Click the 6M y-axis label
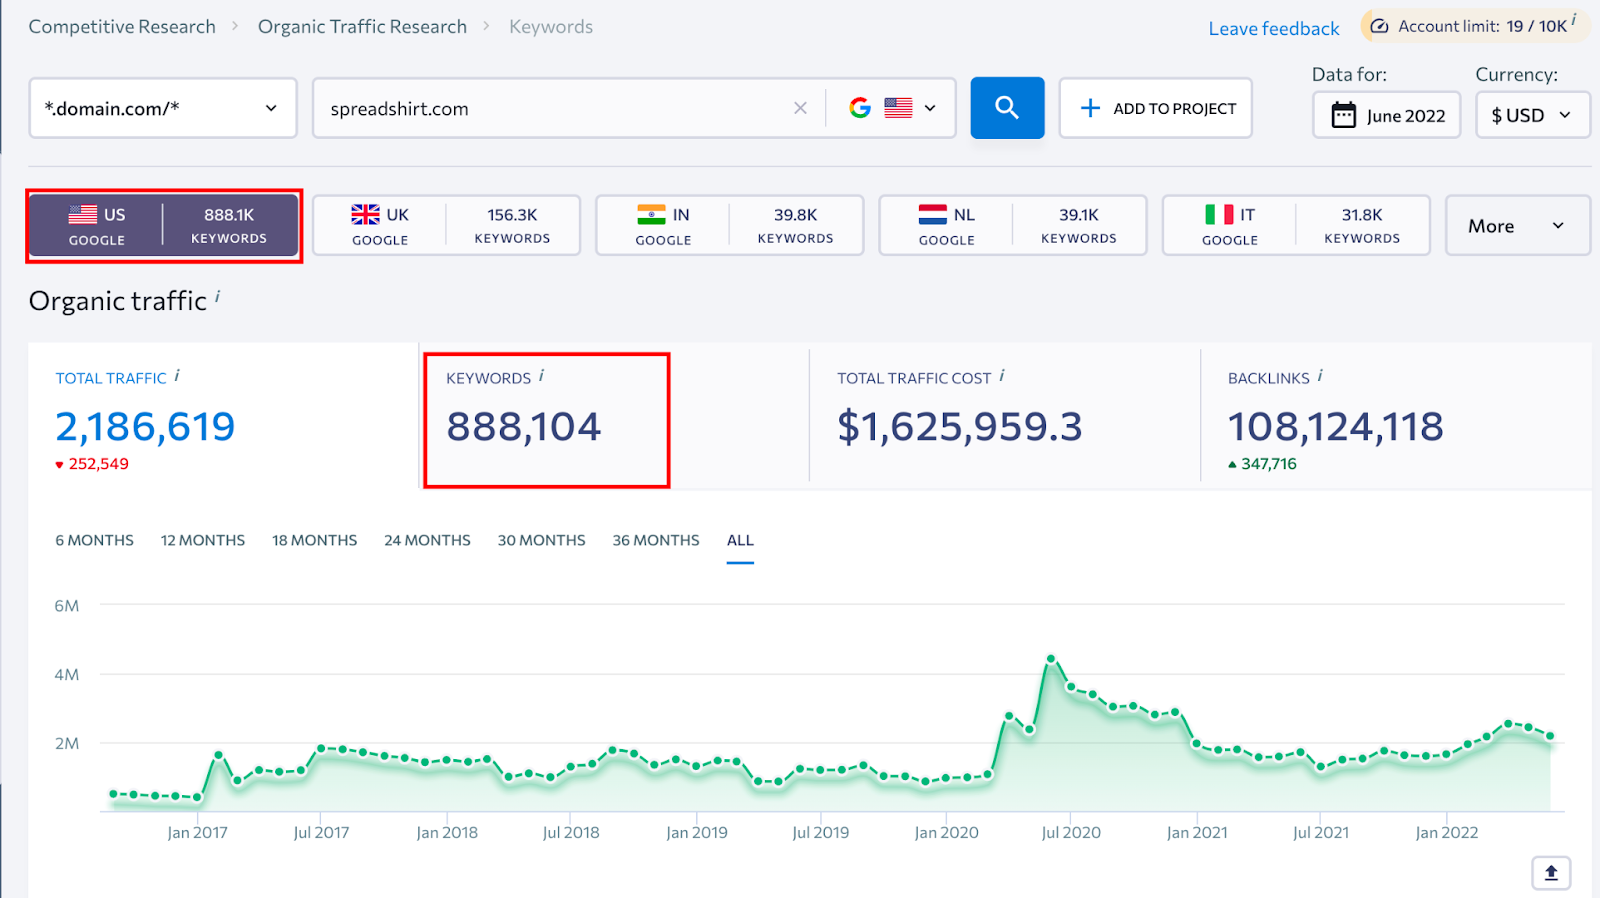Screen dimensions: 1600x898 click(x=67, y=606)
